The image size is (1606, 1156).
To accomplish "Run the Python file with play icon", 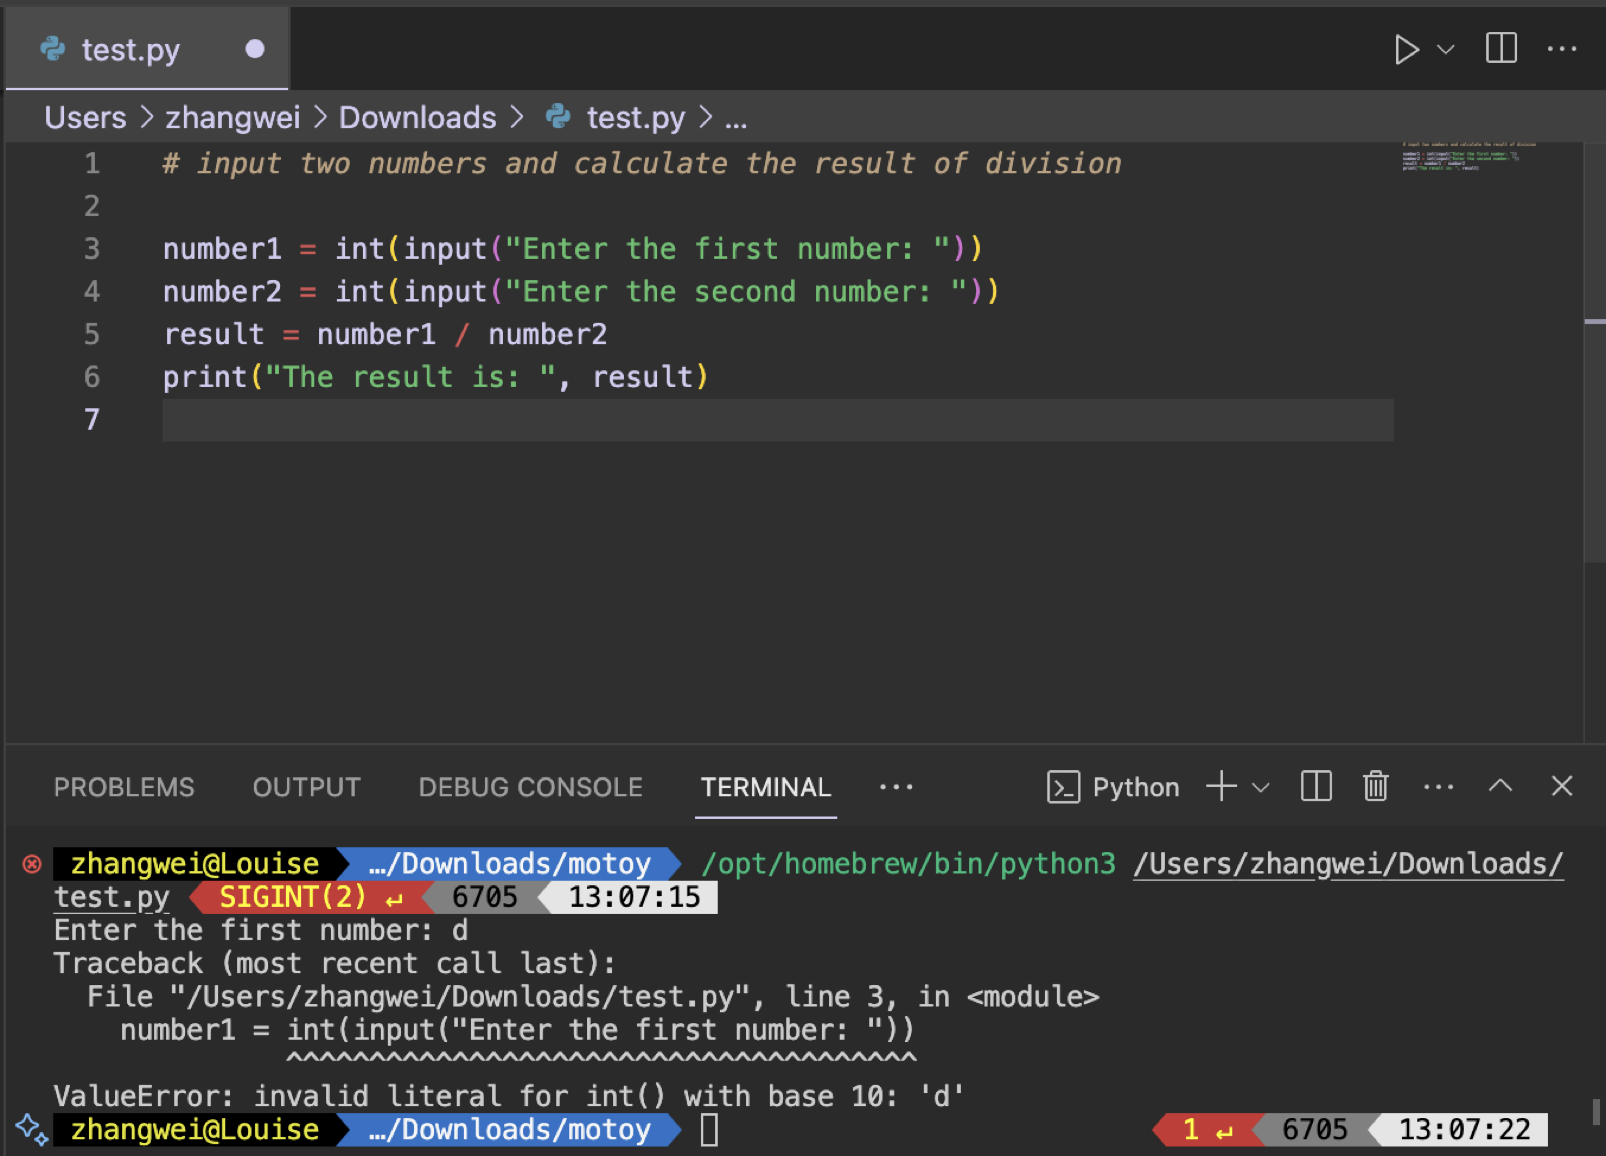I will 1406,49.
